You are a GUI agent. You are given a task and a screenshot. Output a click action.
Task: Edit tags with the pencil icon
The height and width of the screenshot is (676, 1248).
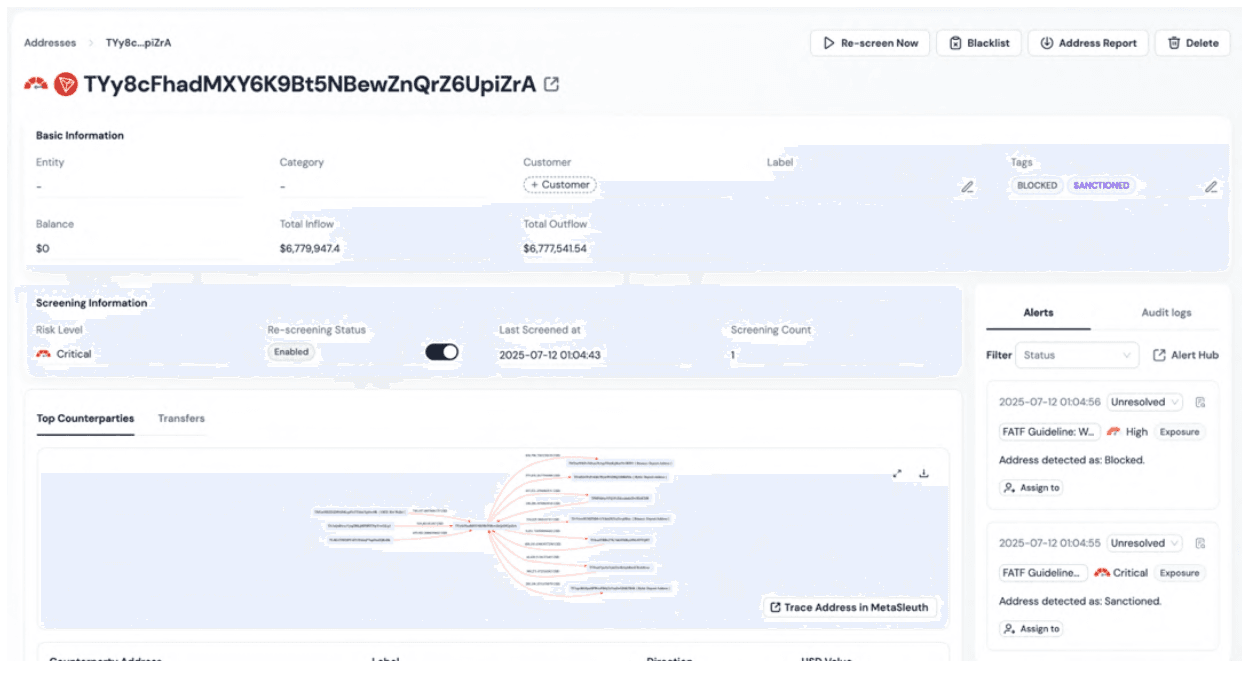point(1211,186)
